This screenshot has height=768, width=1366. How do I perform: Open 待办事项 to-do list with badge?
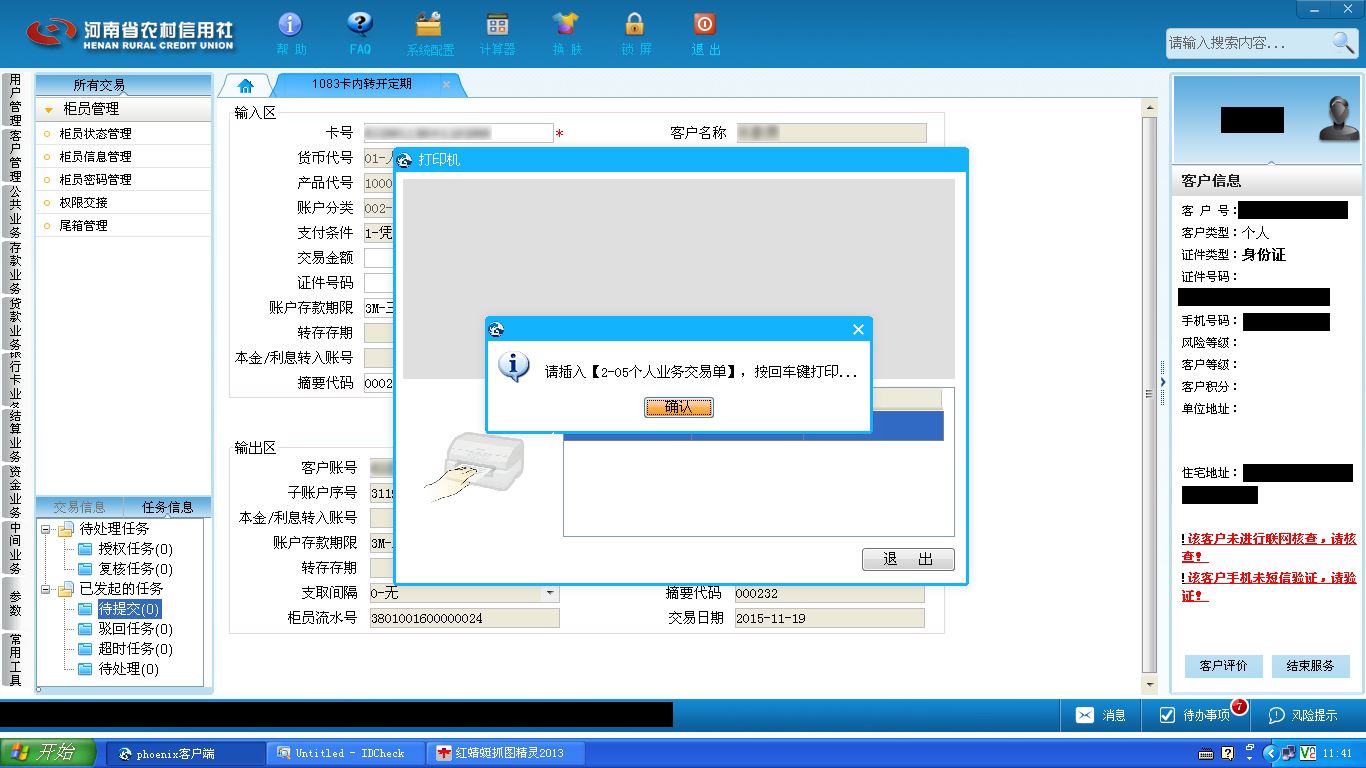pyautogui.click(x=1195, y=715)
